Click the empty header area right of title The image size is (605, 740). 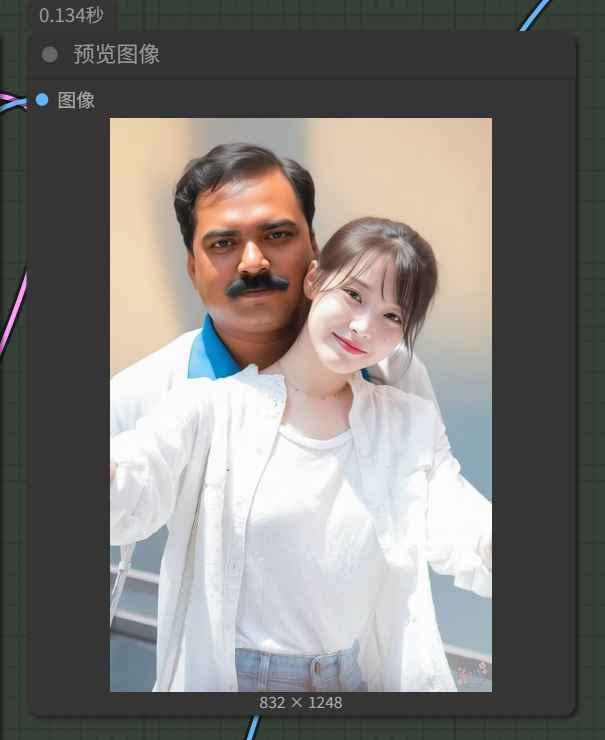click(x=400, y=55)
